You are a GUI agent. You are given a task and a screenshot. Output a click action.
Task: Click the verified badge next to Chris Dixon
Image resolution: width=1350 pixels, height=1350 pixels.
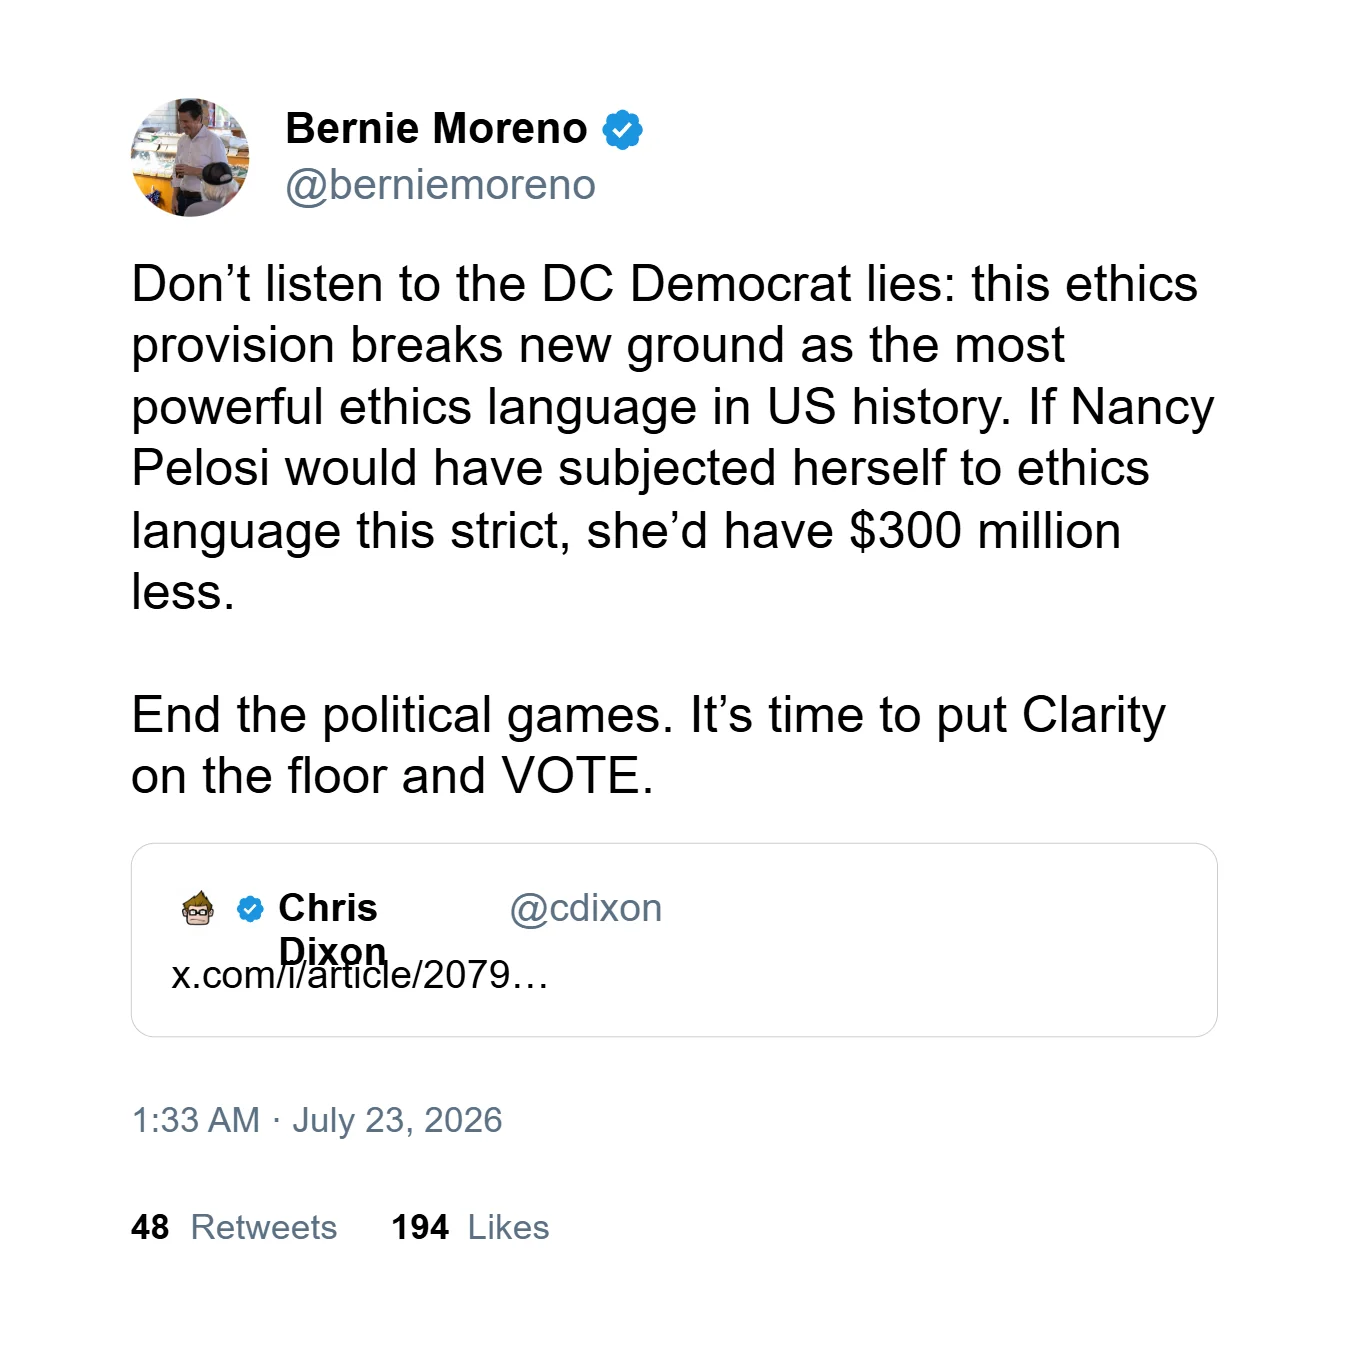click(x=250, y=908)
